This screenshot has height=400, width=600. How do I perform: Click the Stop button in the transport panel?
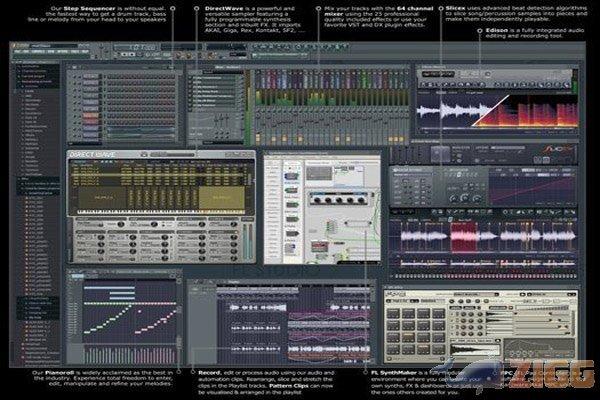tap(132, 55)
